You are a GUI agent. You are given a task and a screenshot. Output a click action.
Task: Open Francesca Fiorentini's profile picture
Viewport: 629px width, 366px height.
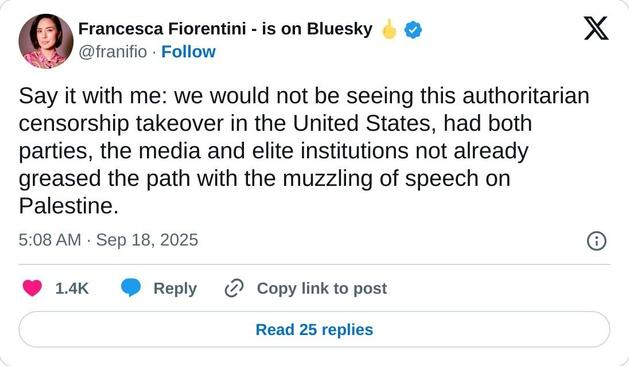point(46,41)
